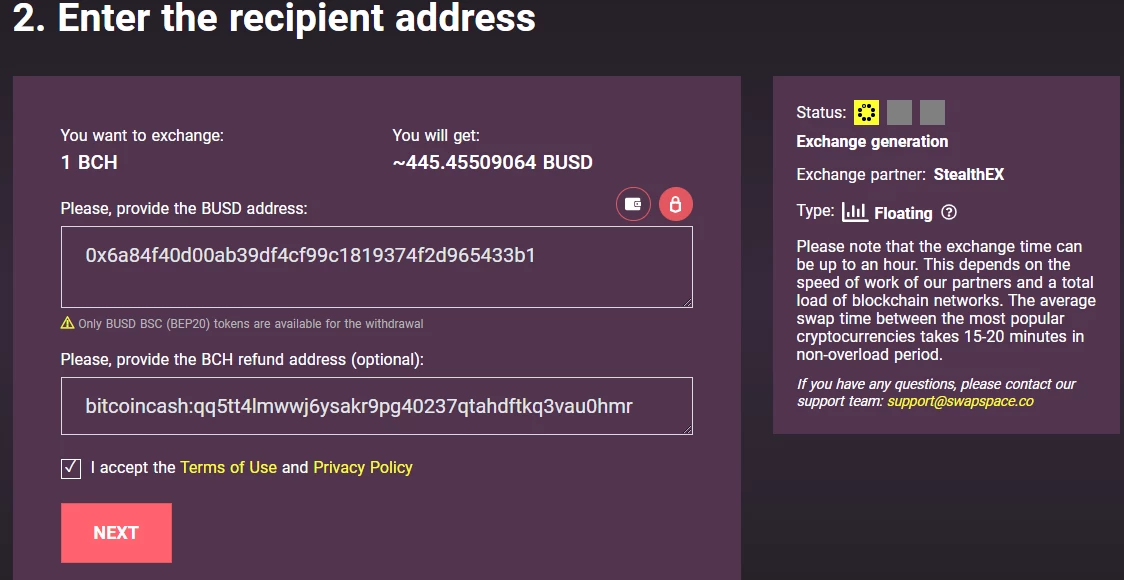The height and width of the screenshot is (580, 1124).
Task: Click the second gray status square
Action: [899, 113]
